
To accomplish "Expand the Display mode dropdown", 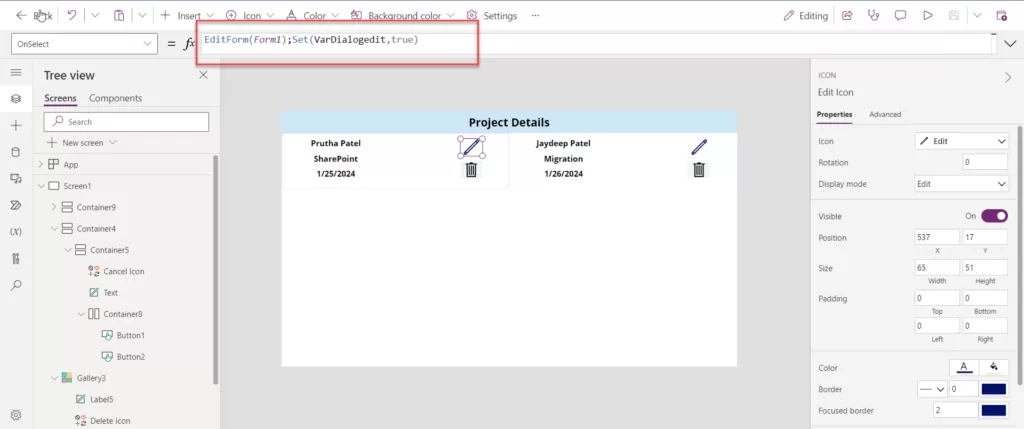I will (961, 184).
